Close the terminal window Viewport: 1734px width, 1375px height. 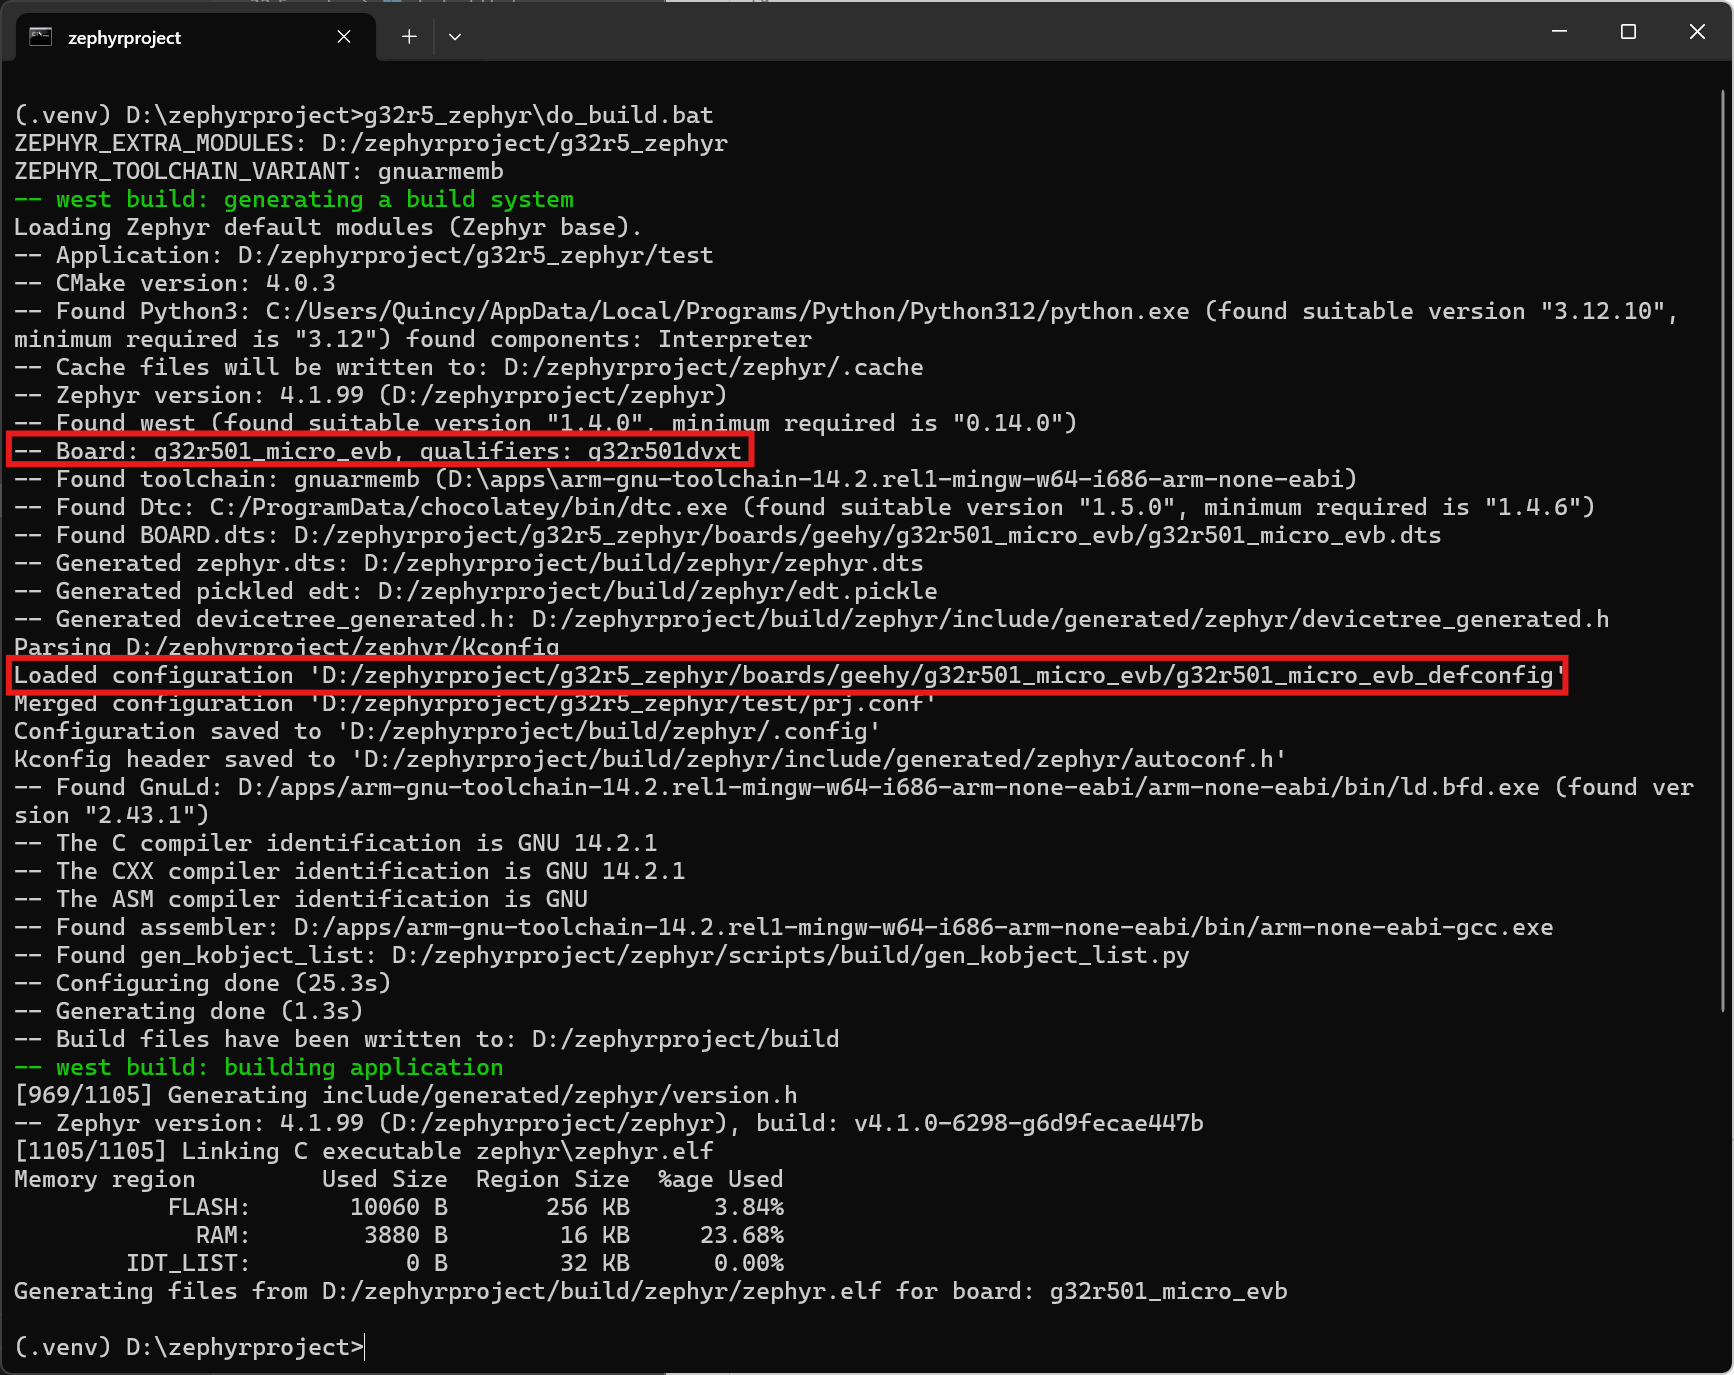(x=1697, y=32)
